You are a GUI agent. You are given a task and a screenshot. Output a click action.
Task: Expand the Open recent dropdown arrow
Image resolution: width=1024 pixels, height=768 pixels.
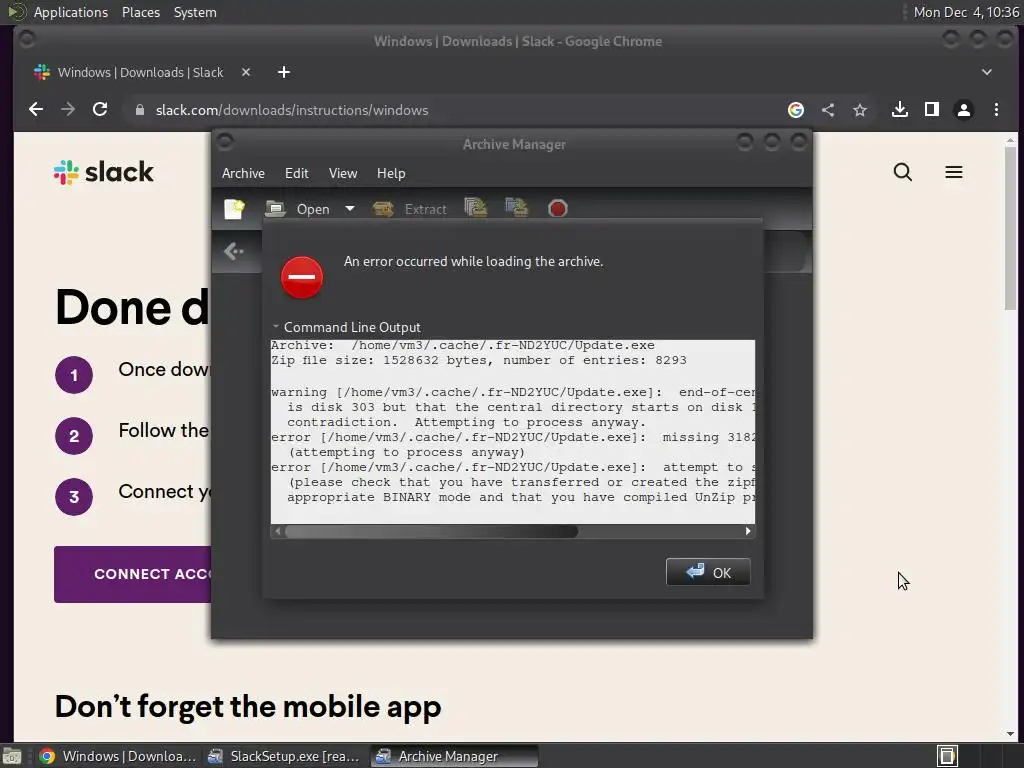(x=350, y=209)
